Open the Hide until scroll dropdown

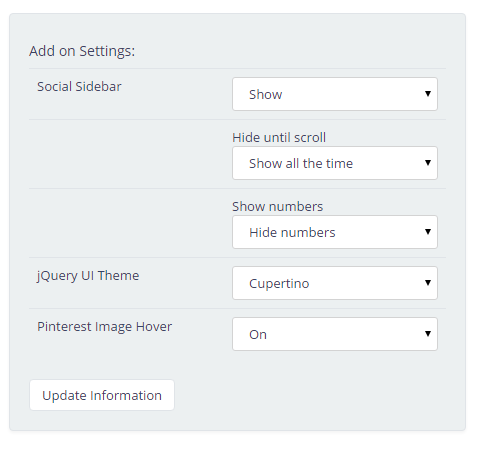pos(335,163)
